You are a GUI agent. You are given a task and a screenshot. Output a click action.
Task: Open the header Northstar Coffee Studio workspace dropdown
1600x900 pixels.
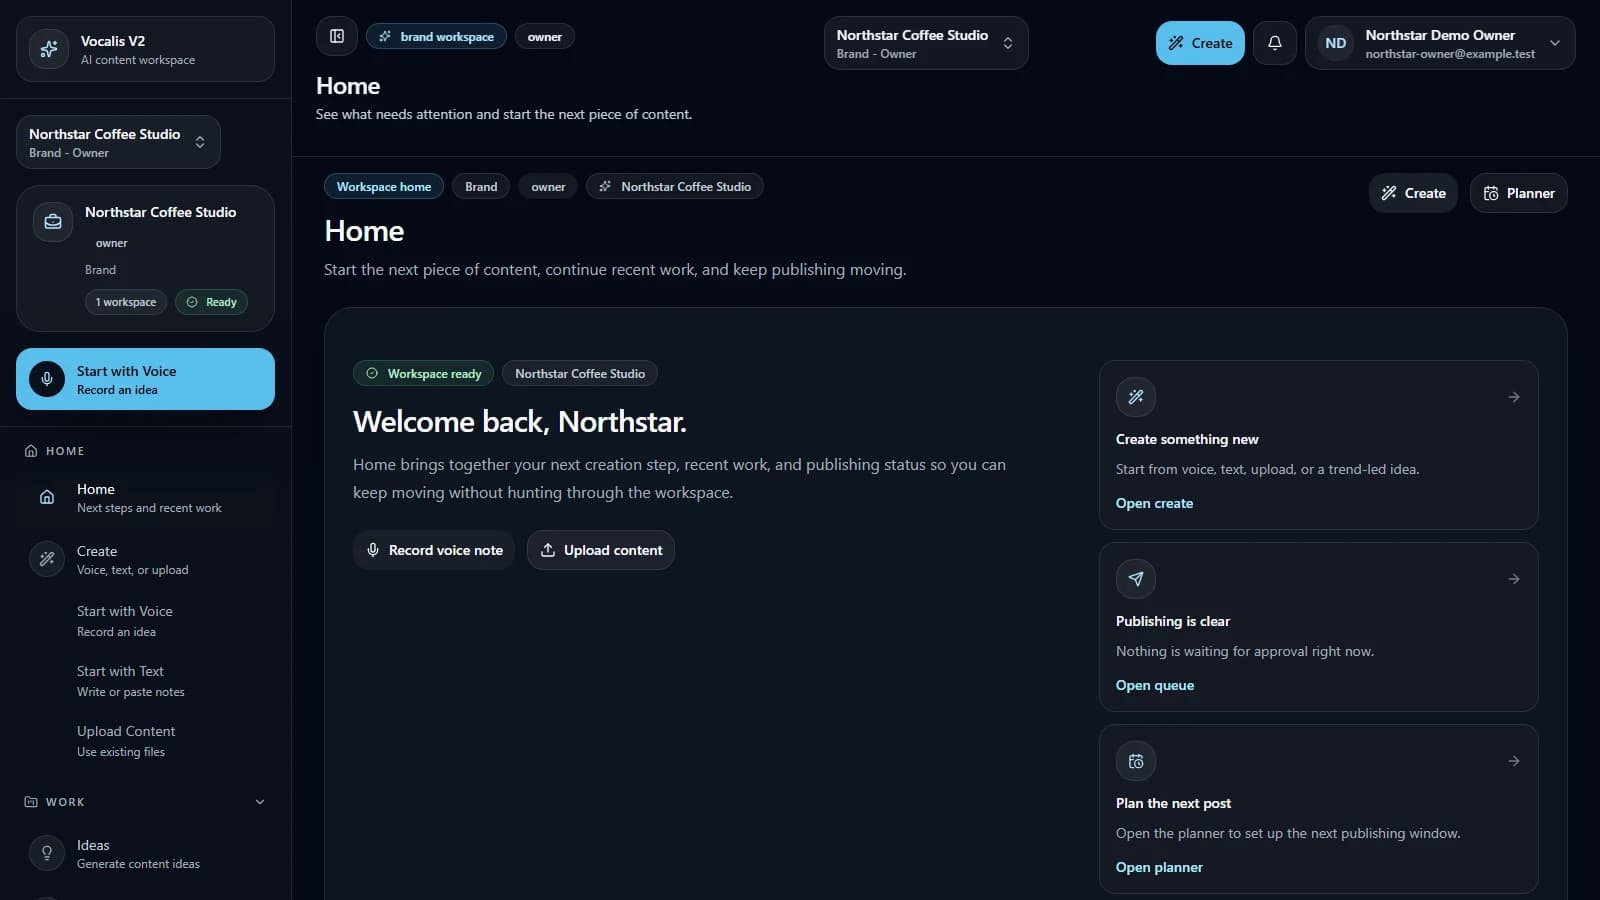click(926, 43)
